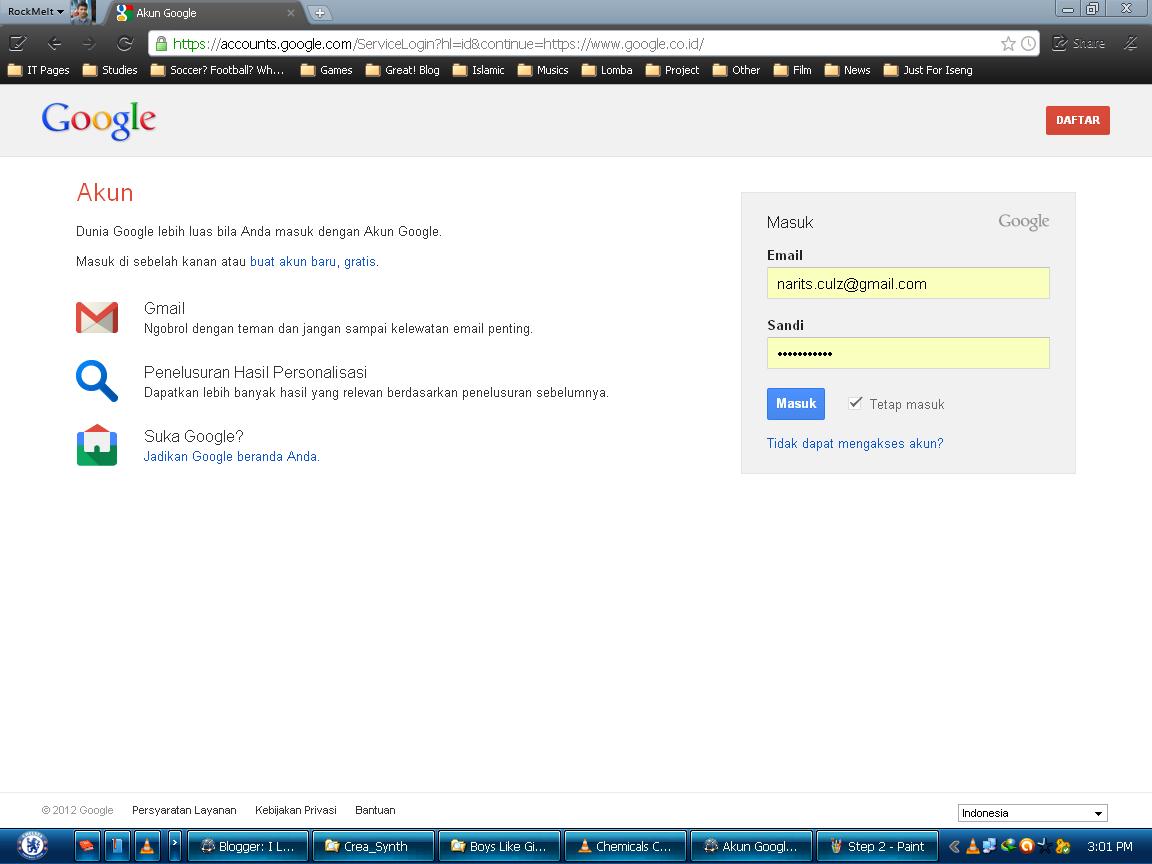The width and height of the screenshot is (1152, 864).
Task: Open the News bookmark folder
Action: pyautogui.click(x=848, y=70)
